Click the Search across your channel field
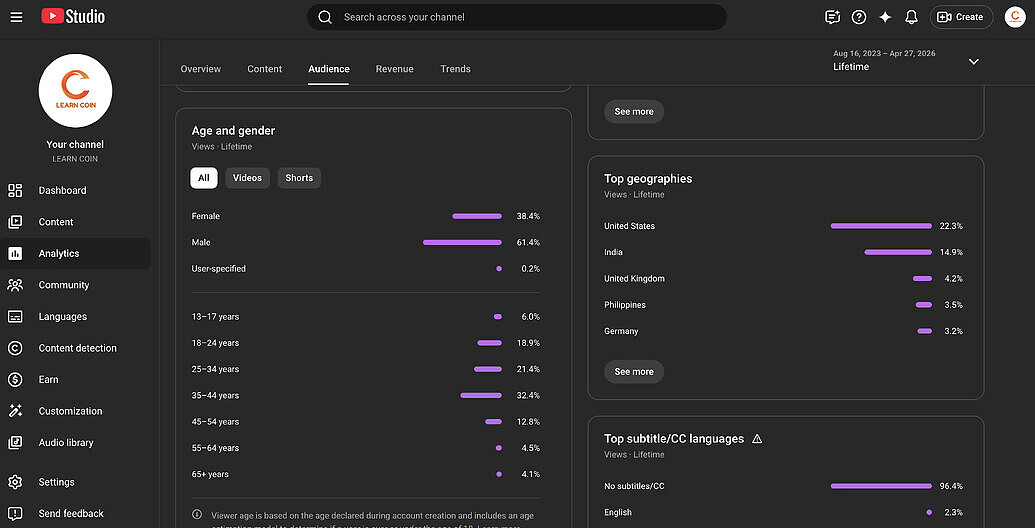Screen dimensions: 1035x528 pyautogui.click(x=517, y=17)
